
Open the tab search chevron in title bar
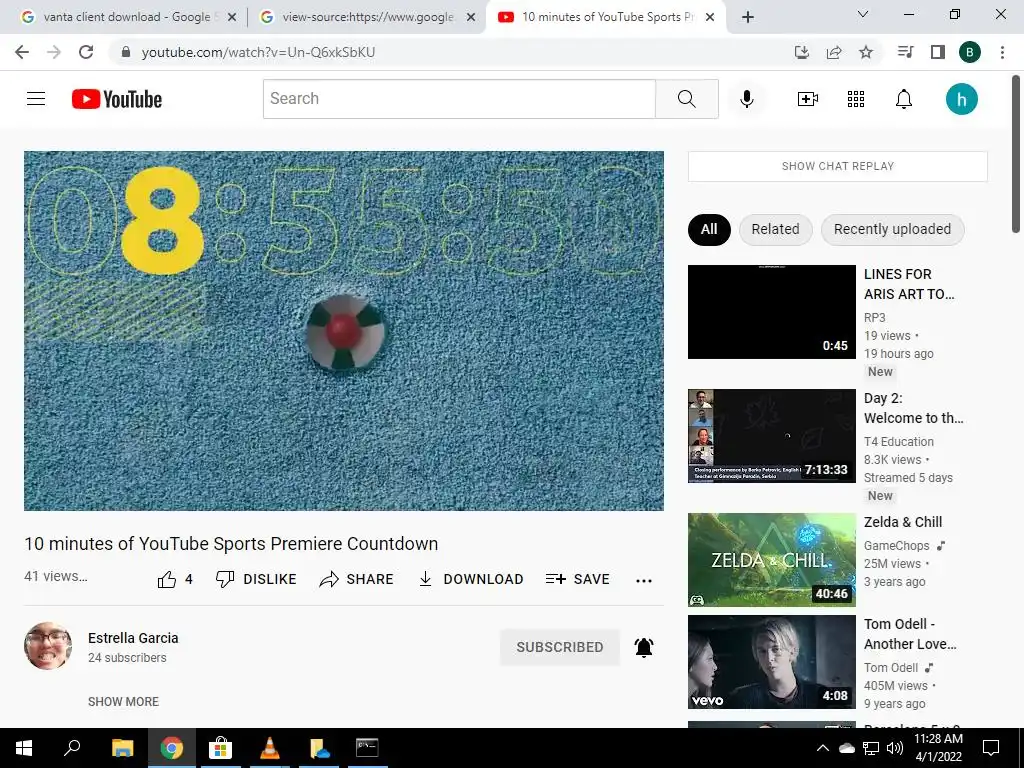pos(863,14)
